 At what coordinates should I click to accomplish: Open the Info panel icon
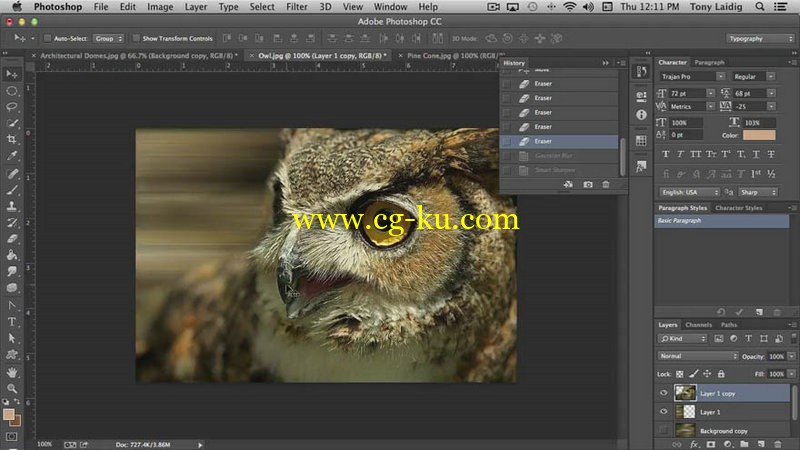pos(641,115)
